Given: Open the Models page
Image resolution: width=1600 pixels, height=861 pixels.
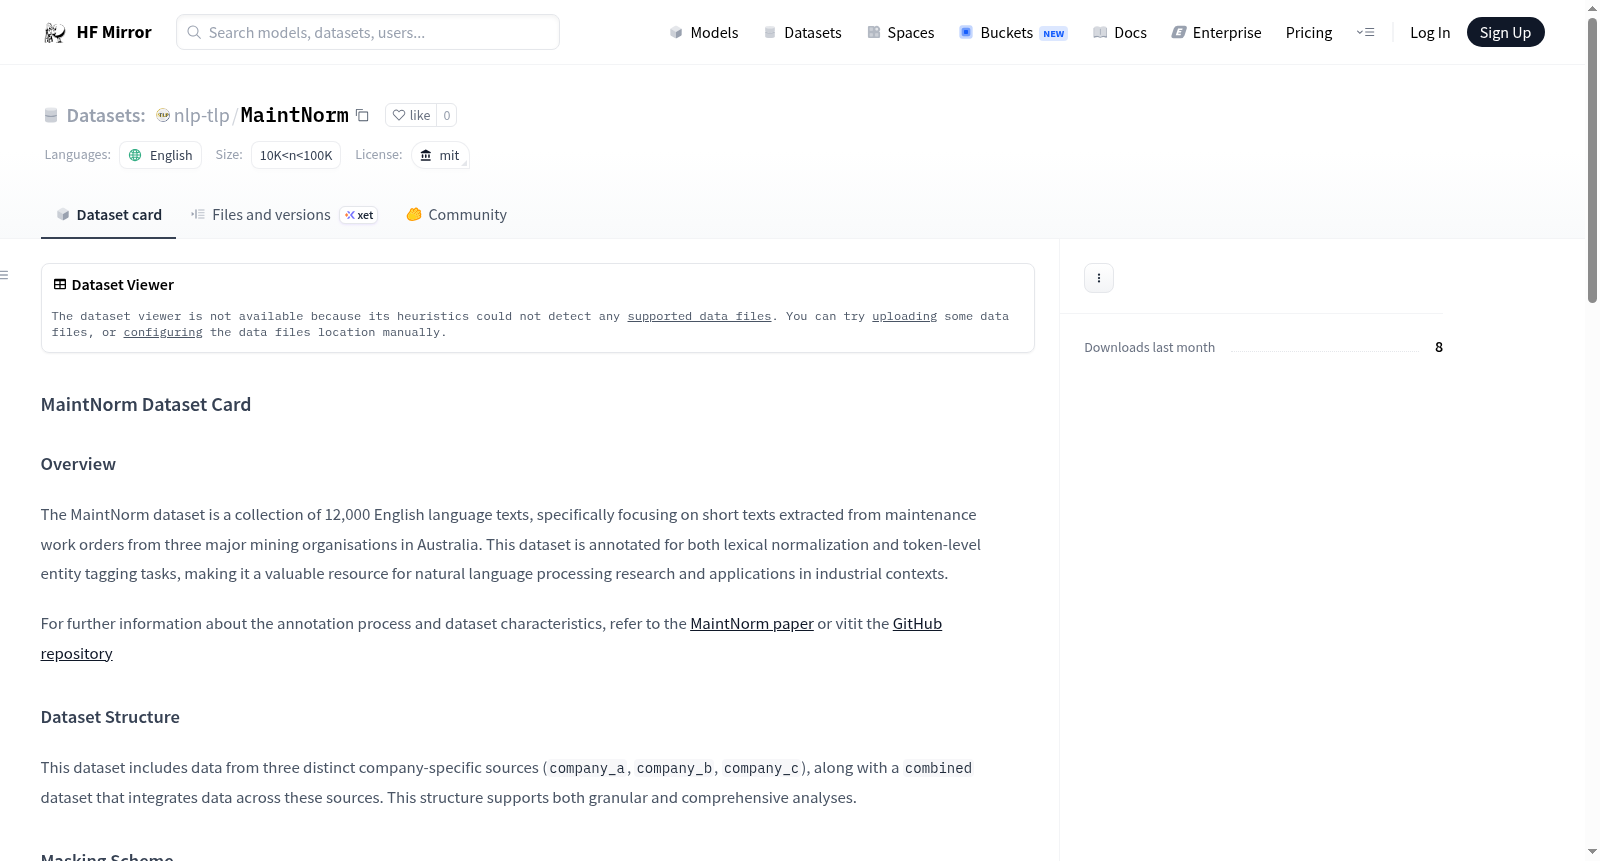Looking at the screenshot, I should tap(704, 33).
